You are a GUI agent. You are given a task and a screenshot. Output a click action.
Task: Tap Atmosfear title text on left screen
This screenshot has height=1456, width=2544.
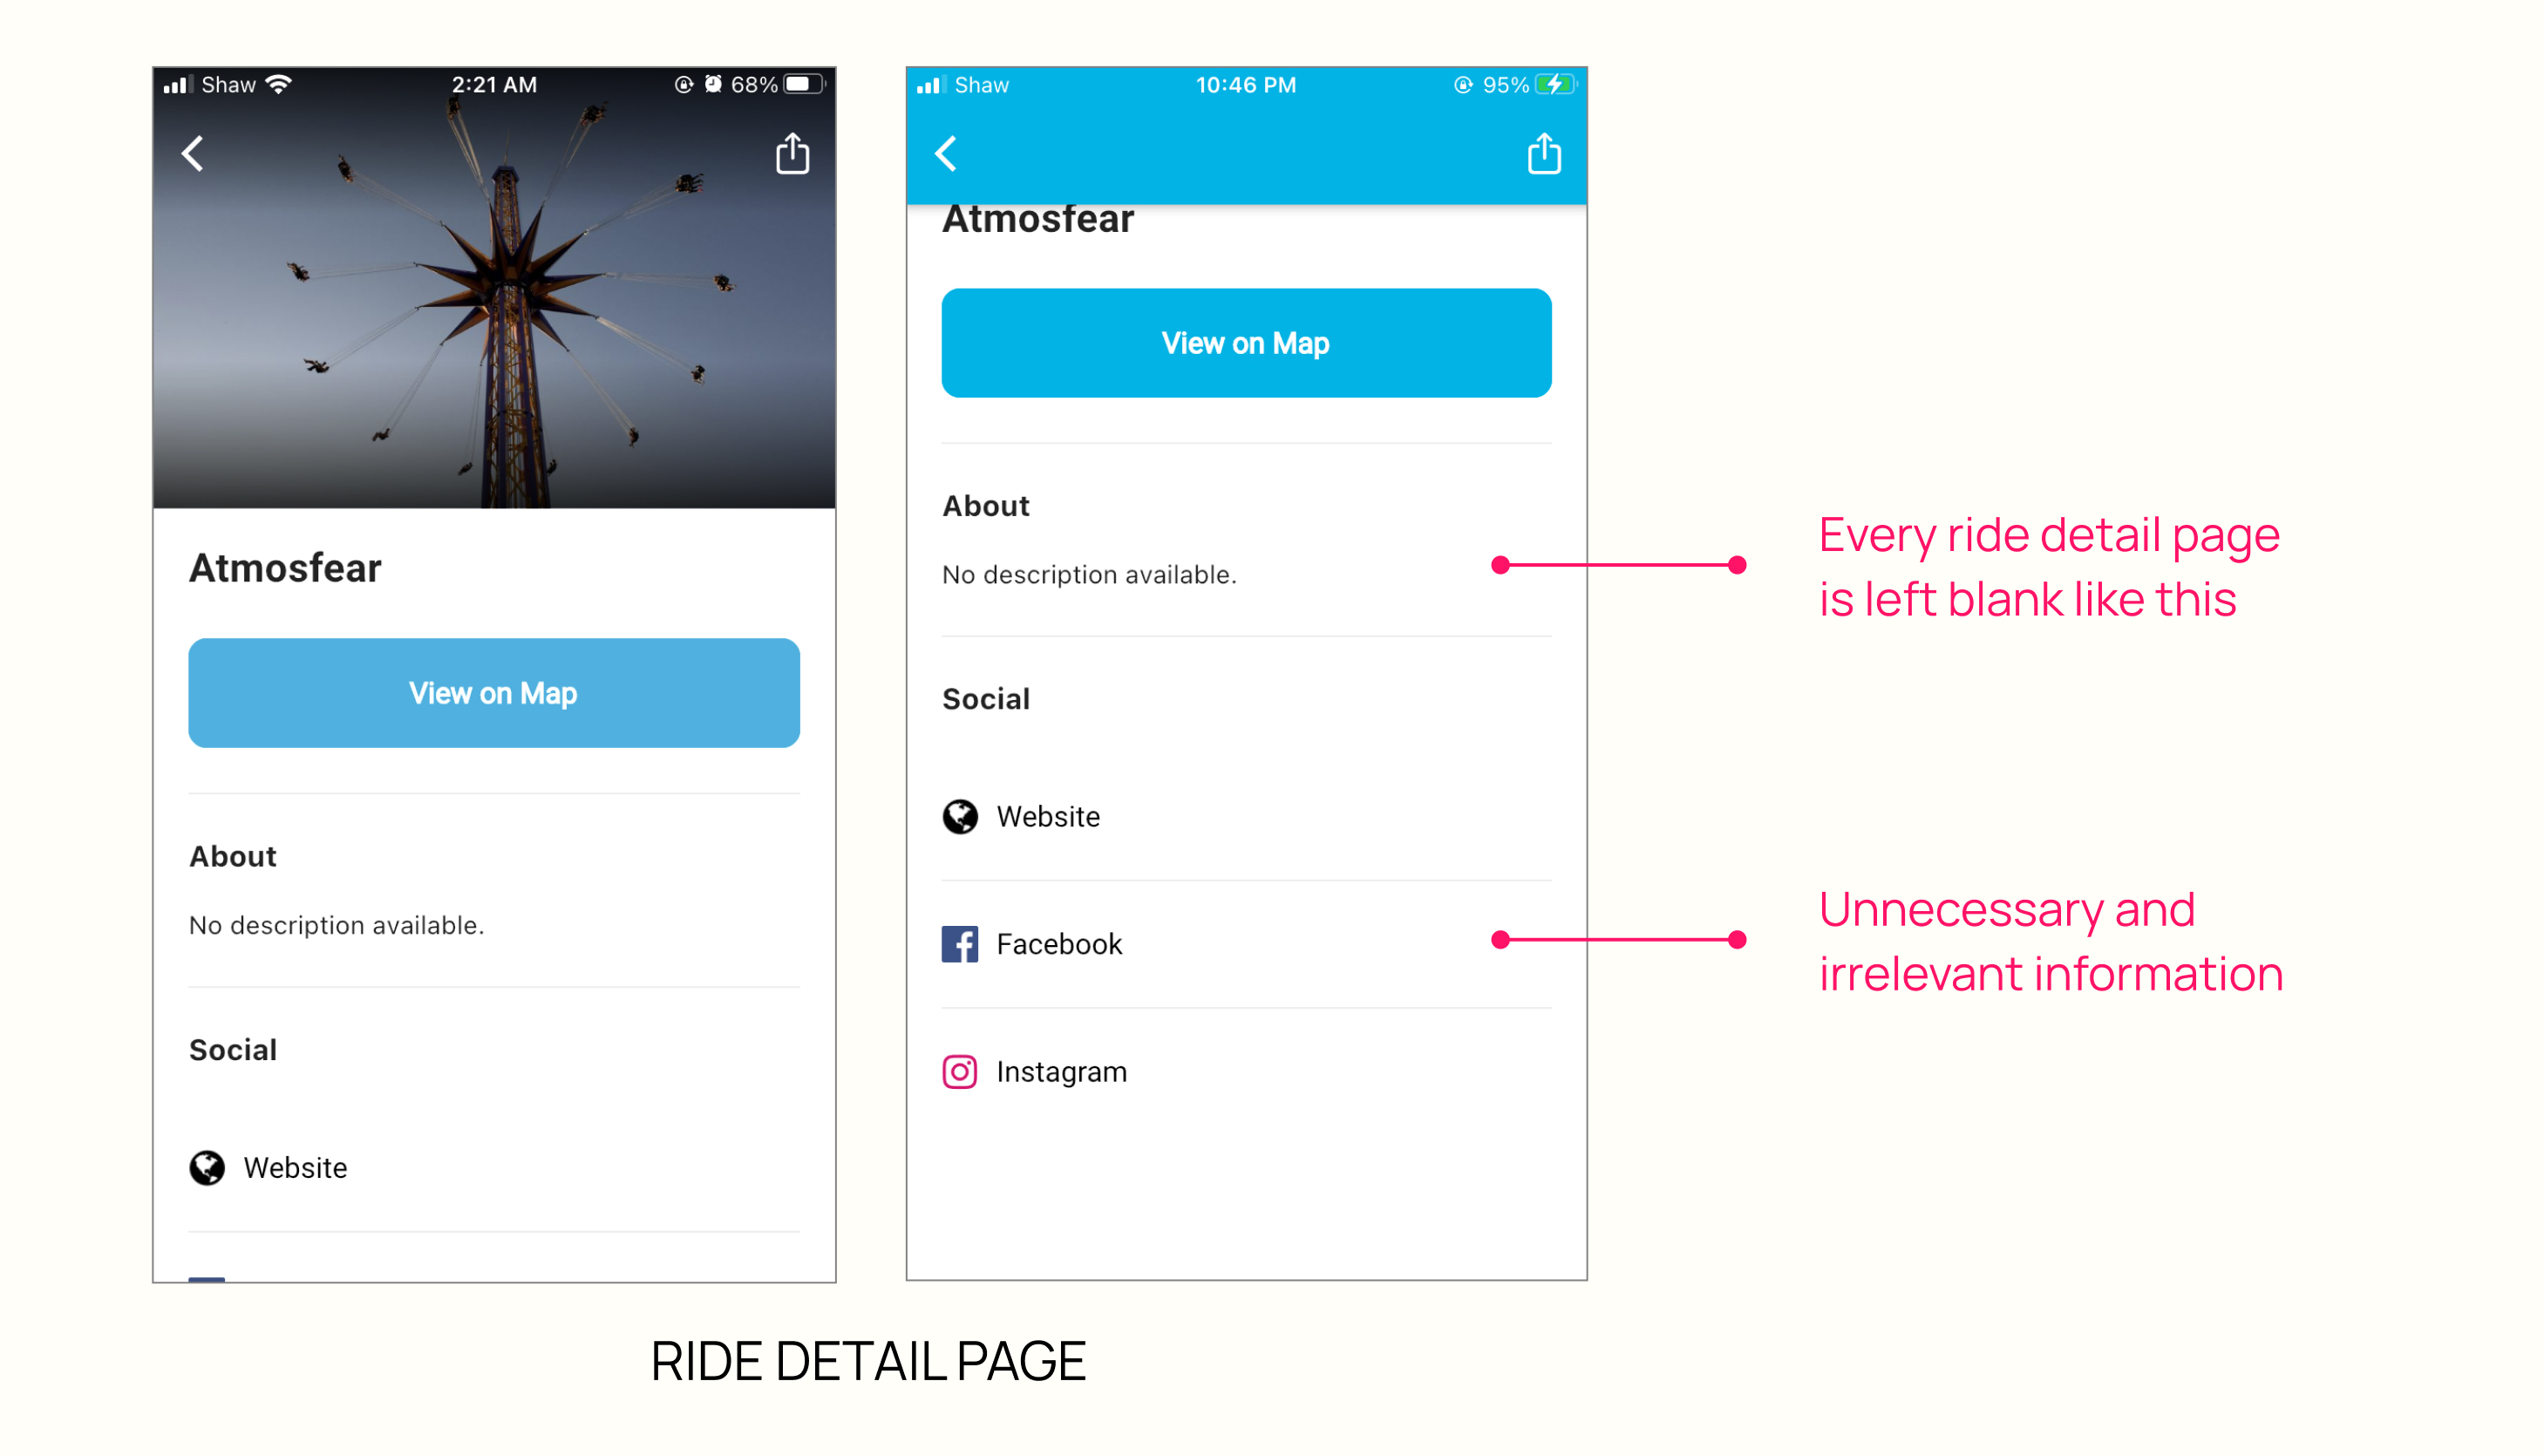pyautogui.click(x=292, y=565)
